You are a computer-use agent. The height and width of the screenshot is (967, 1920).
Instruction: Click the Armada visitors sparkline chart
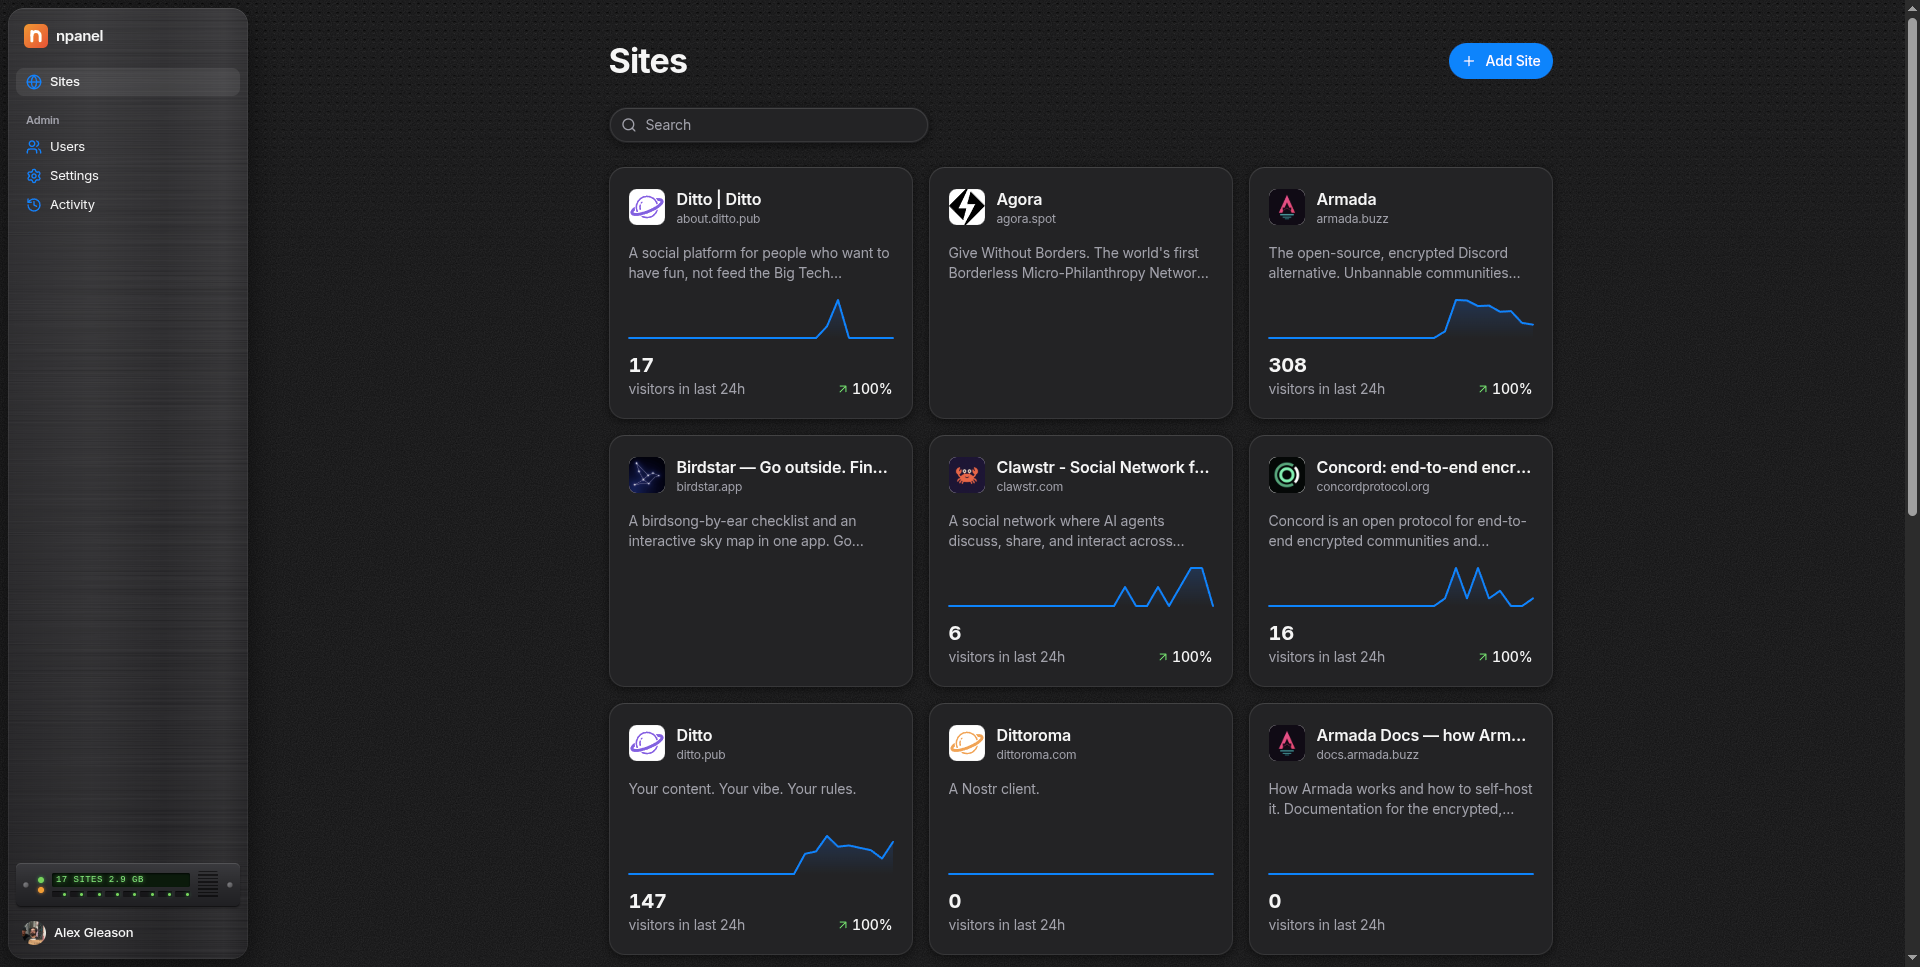[x=1400, y=319]
